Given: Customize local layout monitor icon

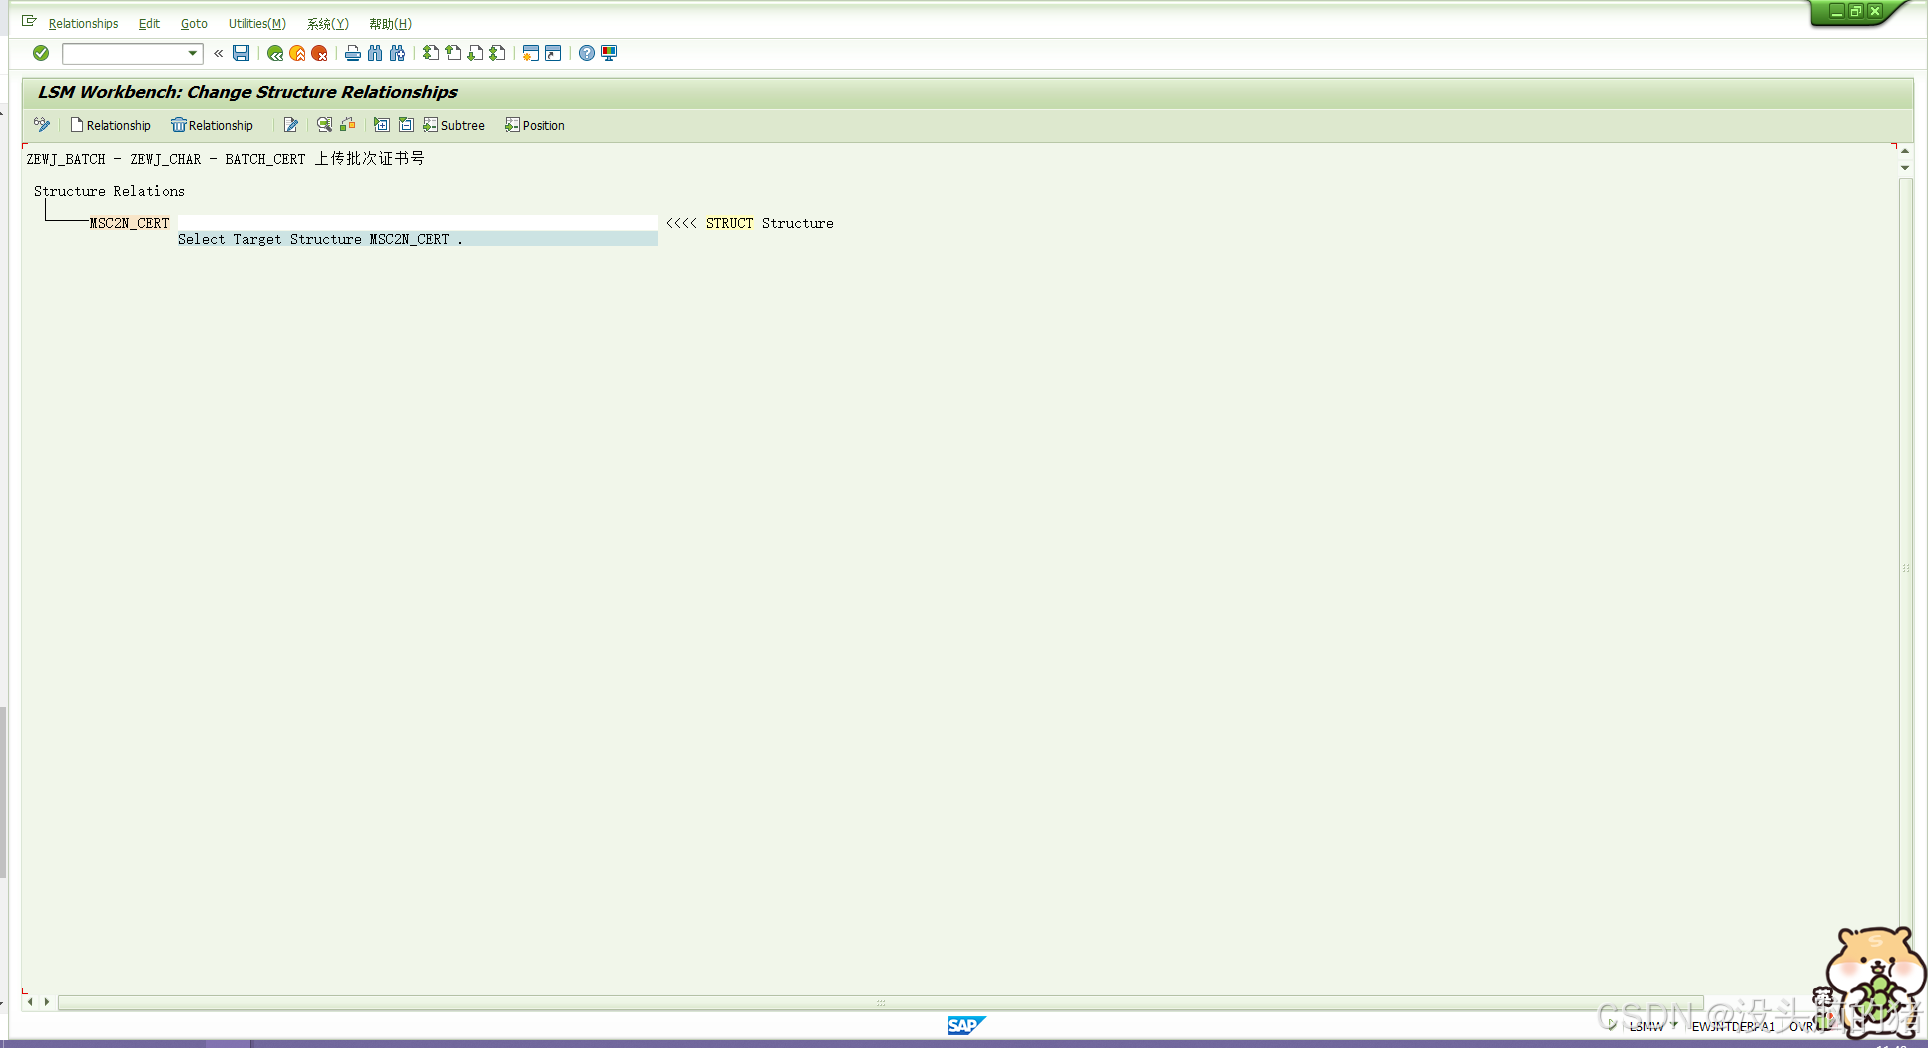Looking at the screenshot, I should (x=609, y=53).
